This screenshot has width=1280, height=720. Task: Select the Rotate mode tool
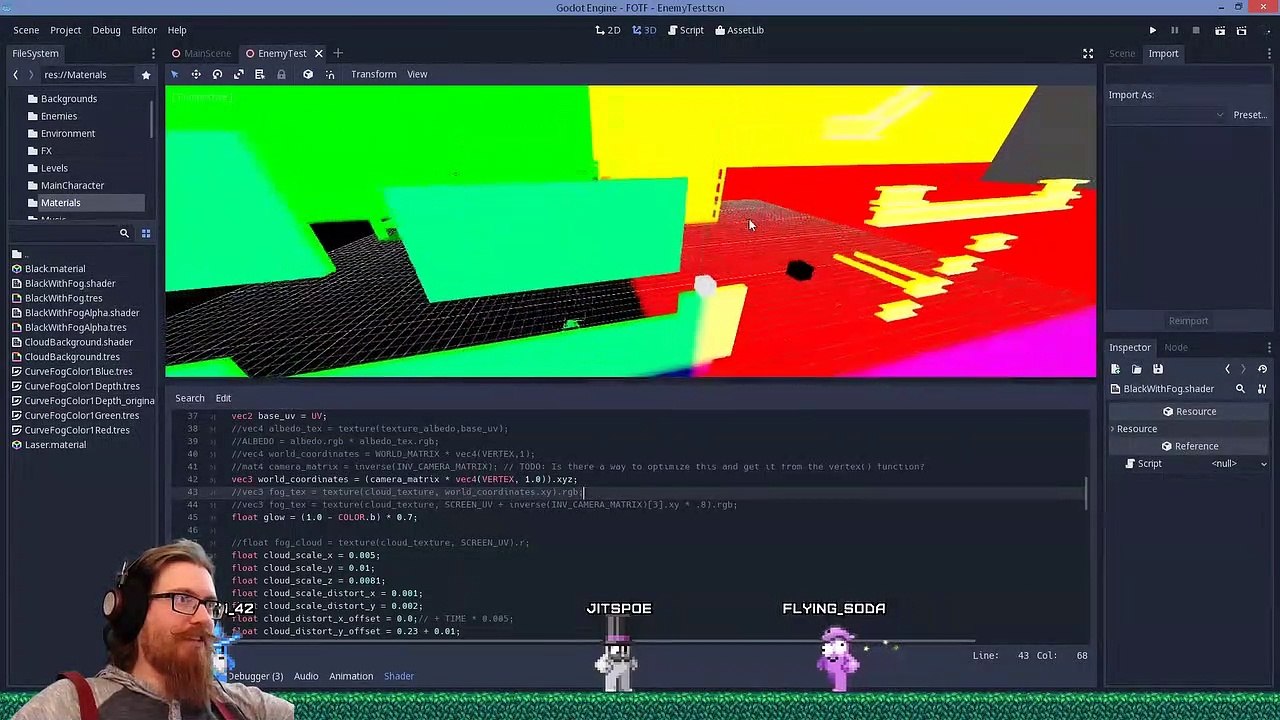217,74
